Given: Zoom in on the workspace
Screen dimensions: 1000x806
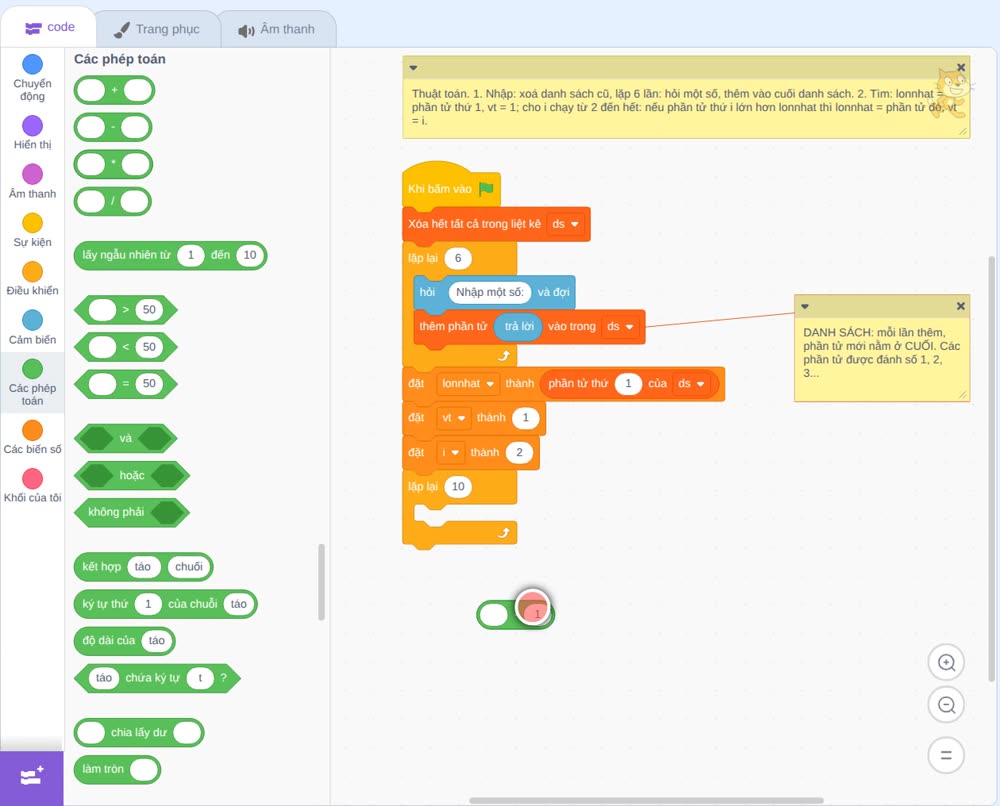Looking at the screenshot, I should (946, 663).
